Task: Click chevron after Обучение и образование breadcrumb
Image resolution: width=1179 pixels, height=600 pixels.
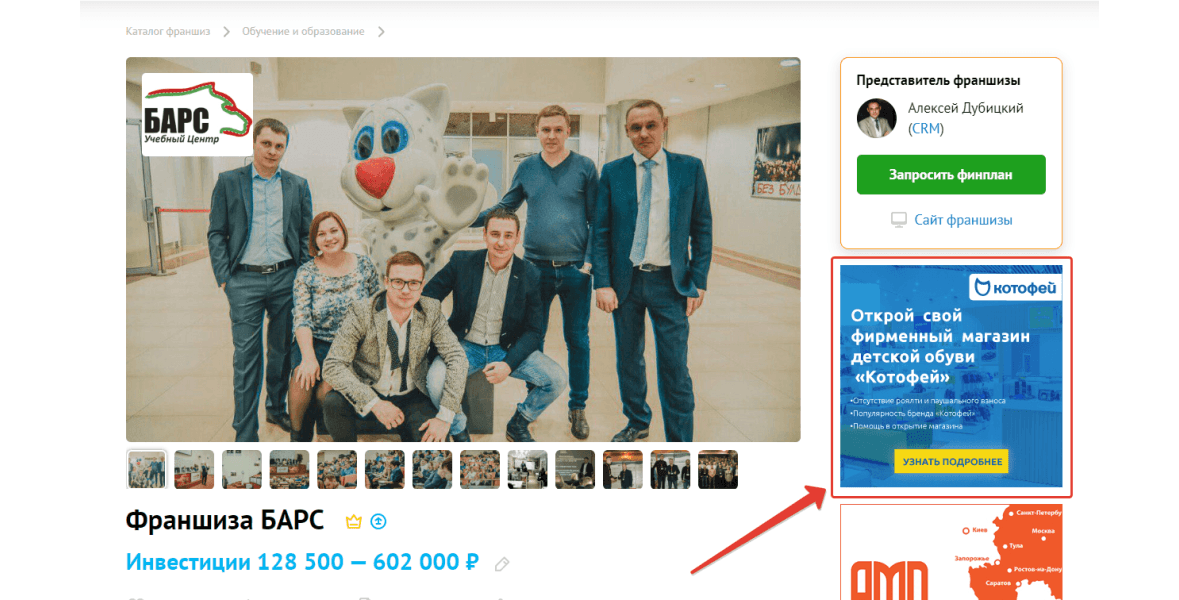Action: pos(381,32)
